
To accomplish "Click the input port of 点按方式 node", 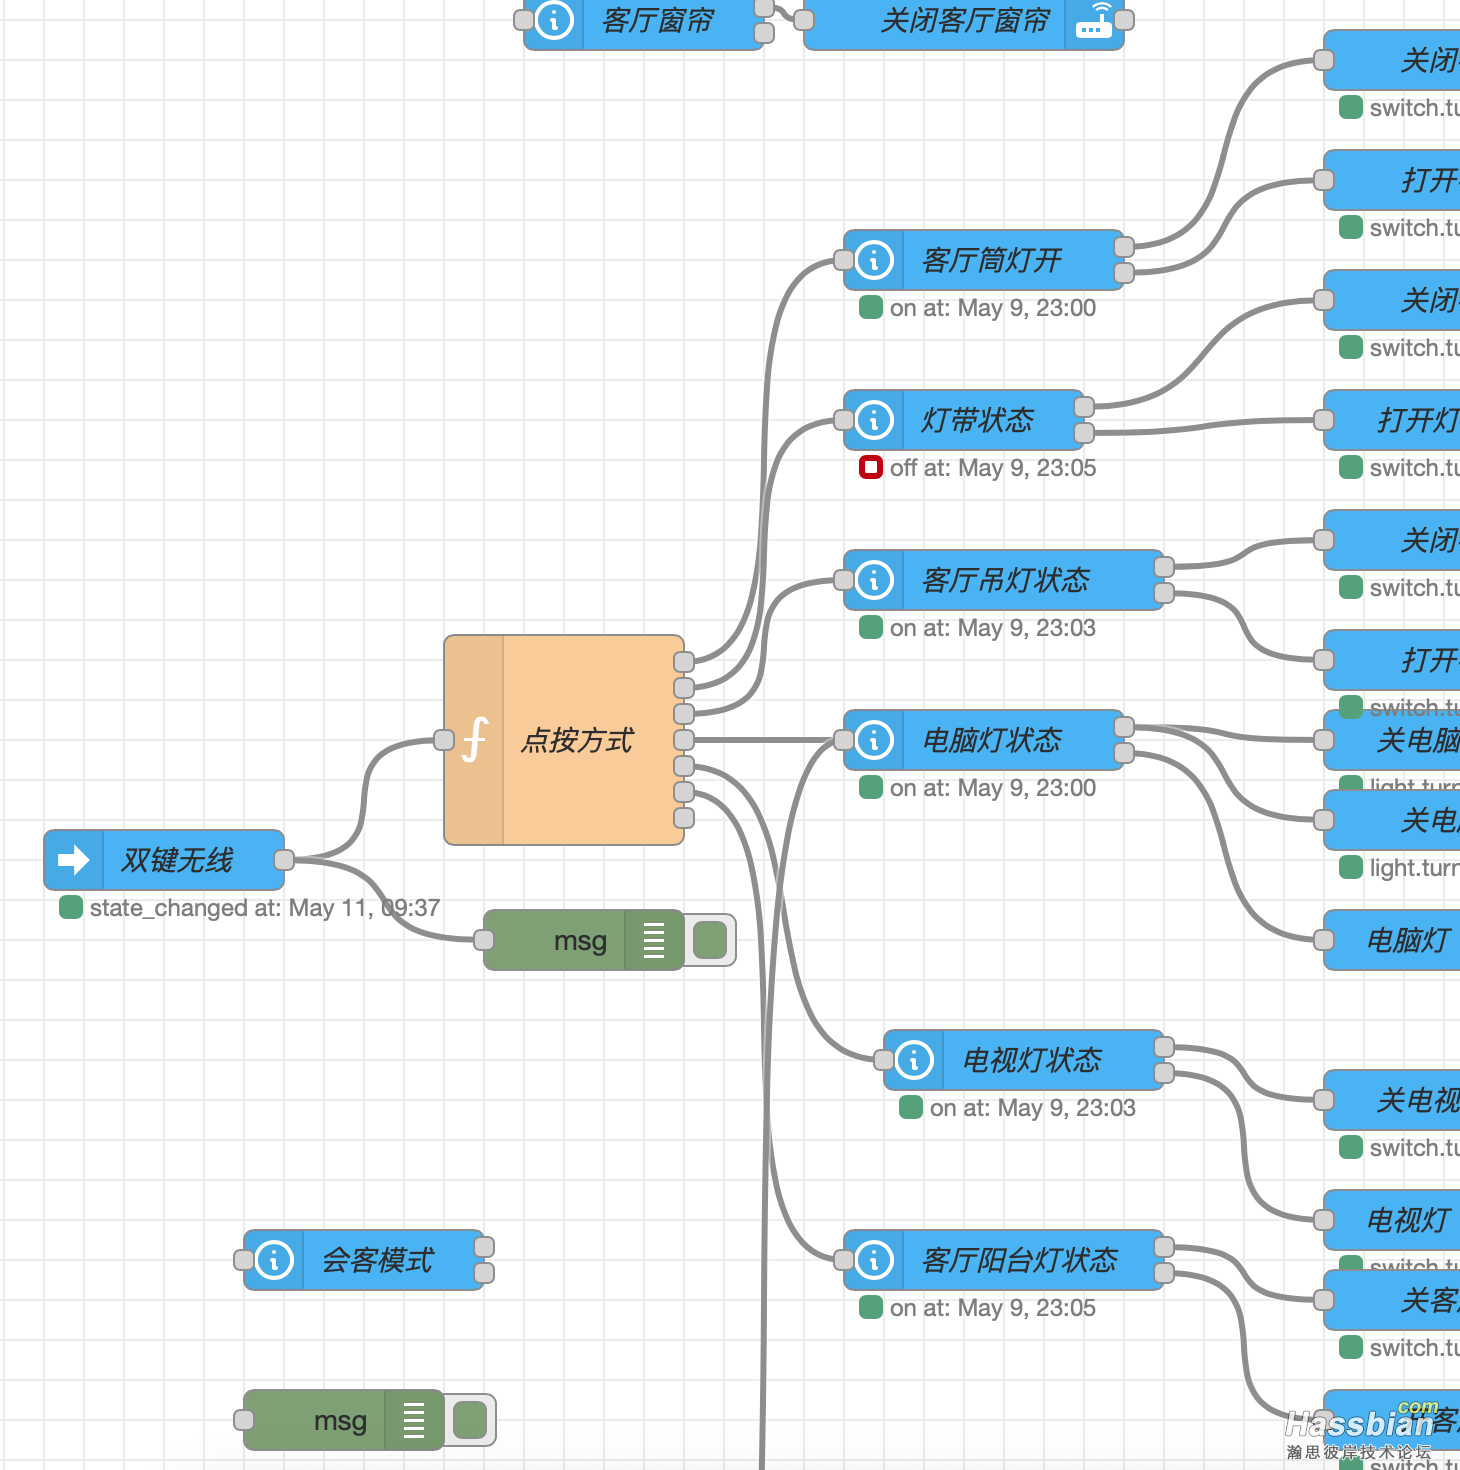I will coord(444,740).
